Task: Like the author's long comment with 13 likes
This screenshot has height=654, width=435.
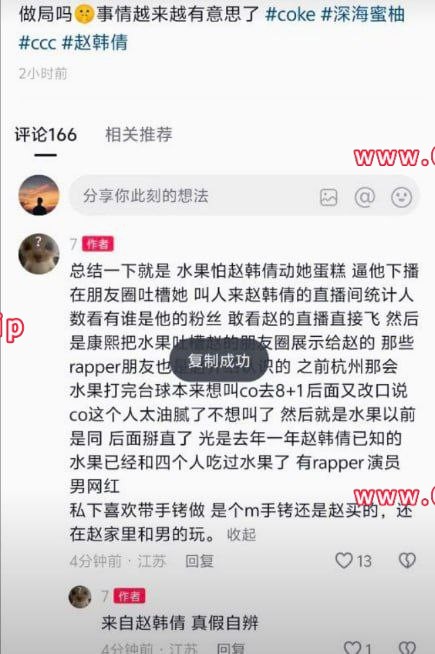Action: (344, 560)
